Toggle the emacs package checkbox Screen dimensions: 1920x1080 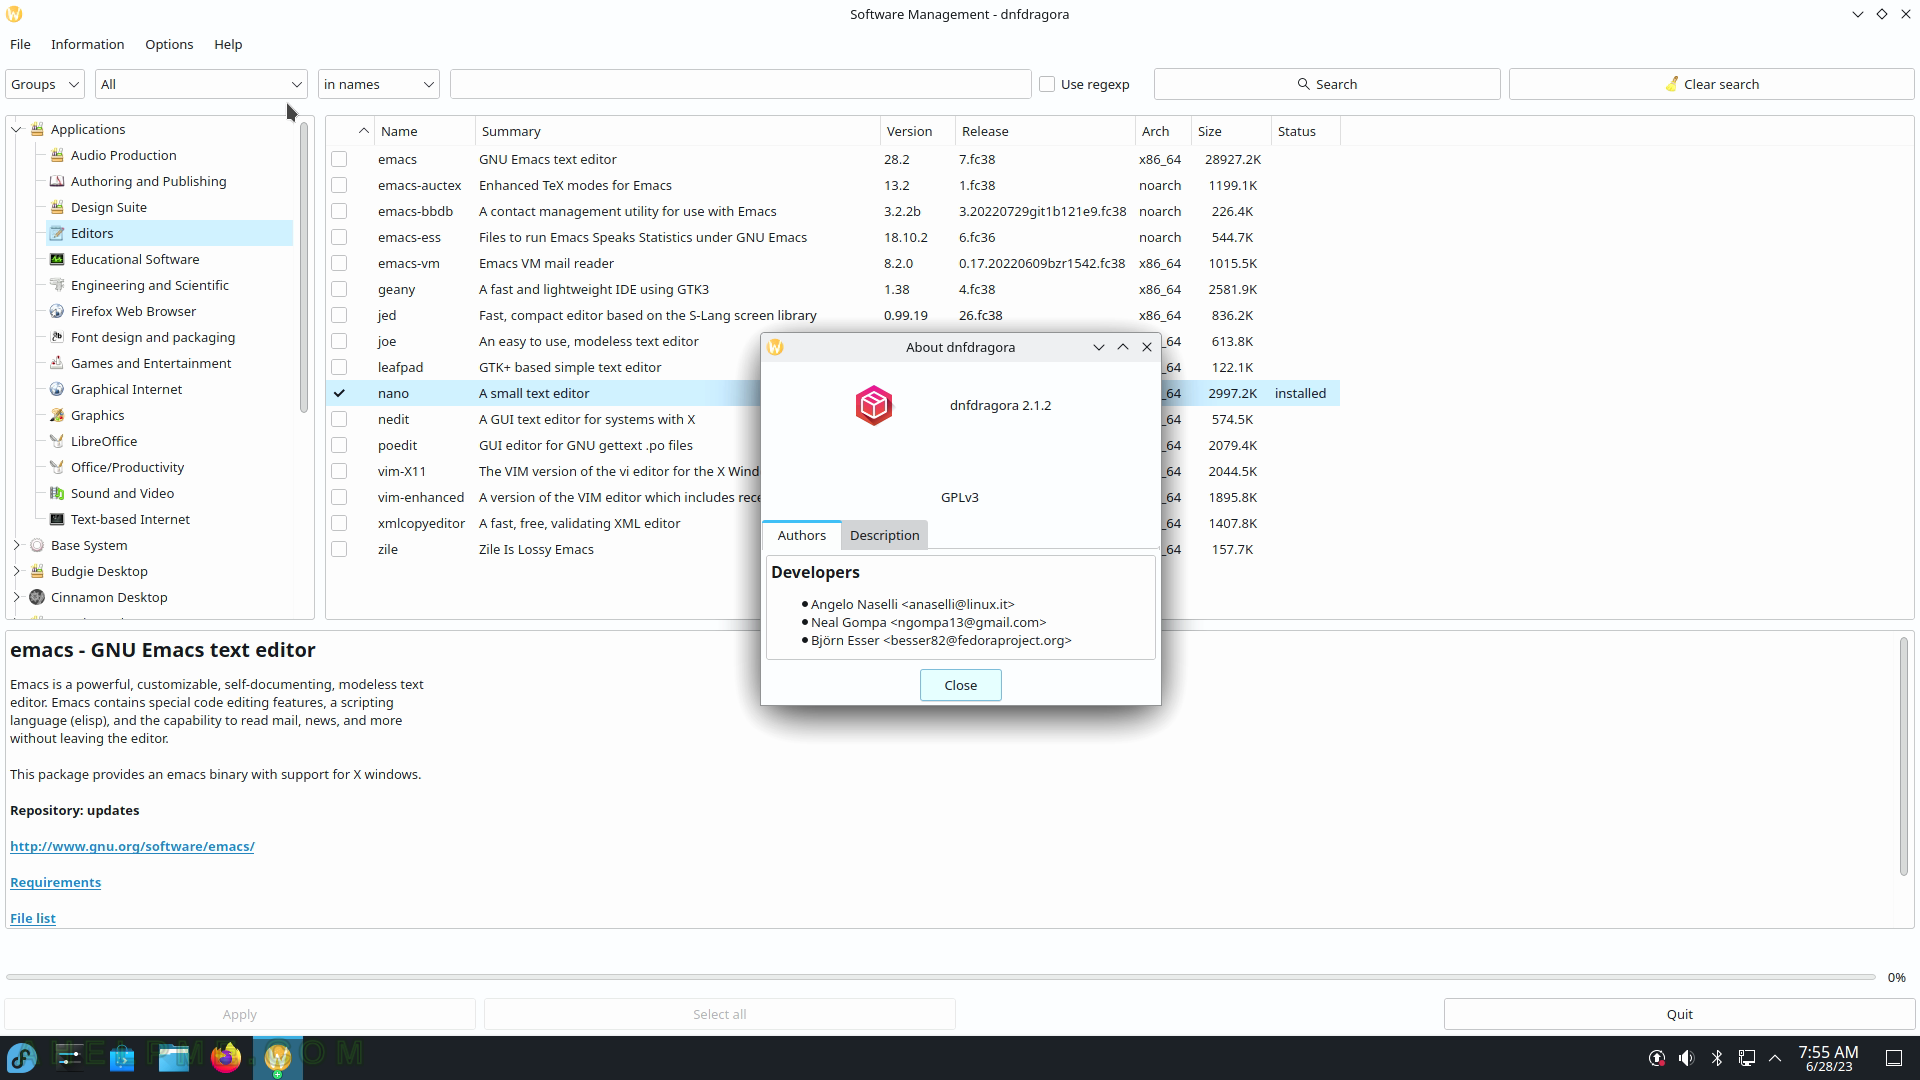[339, 159]
